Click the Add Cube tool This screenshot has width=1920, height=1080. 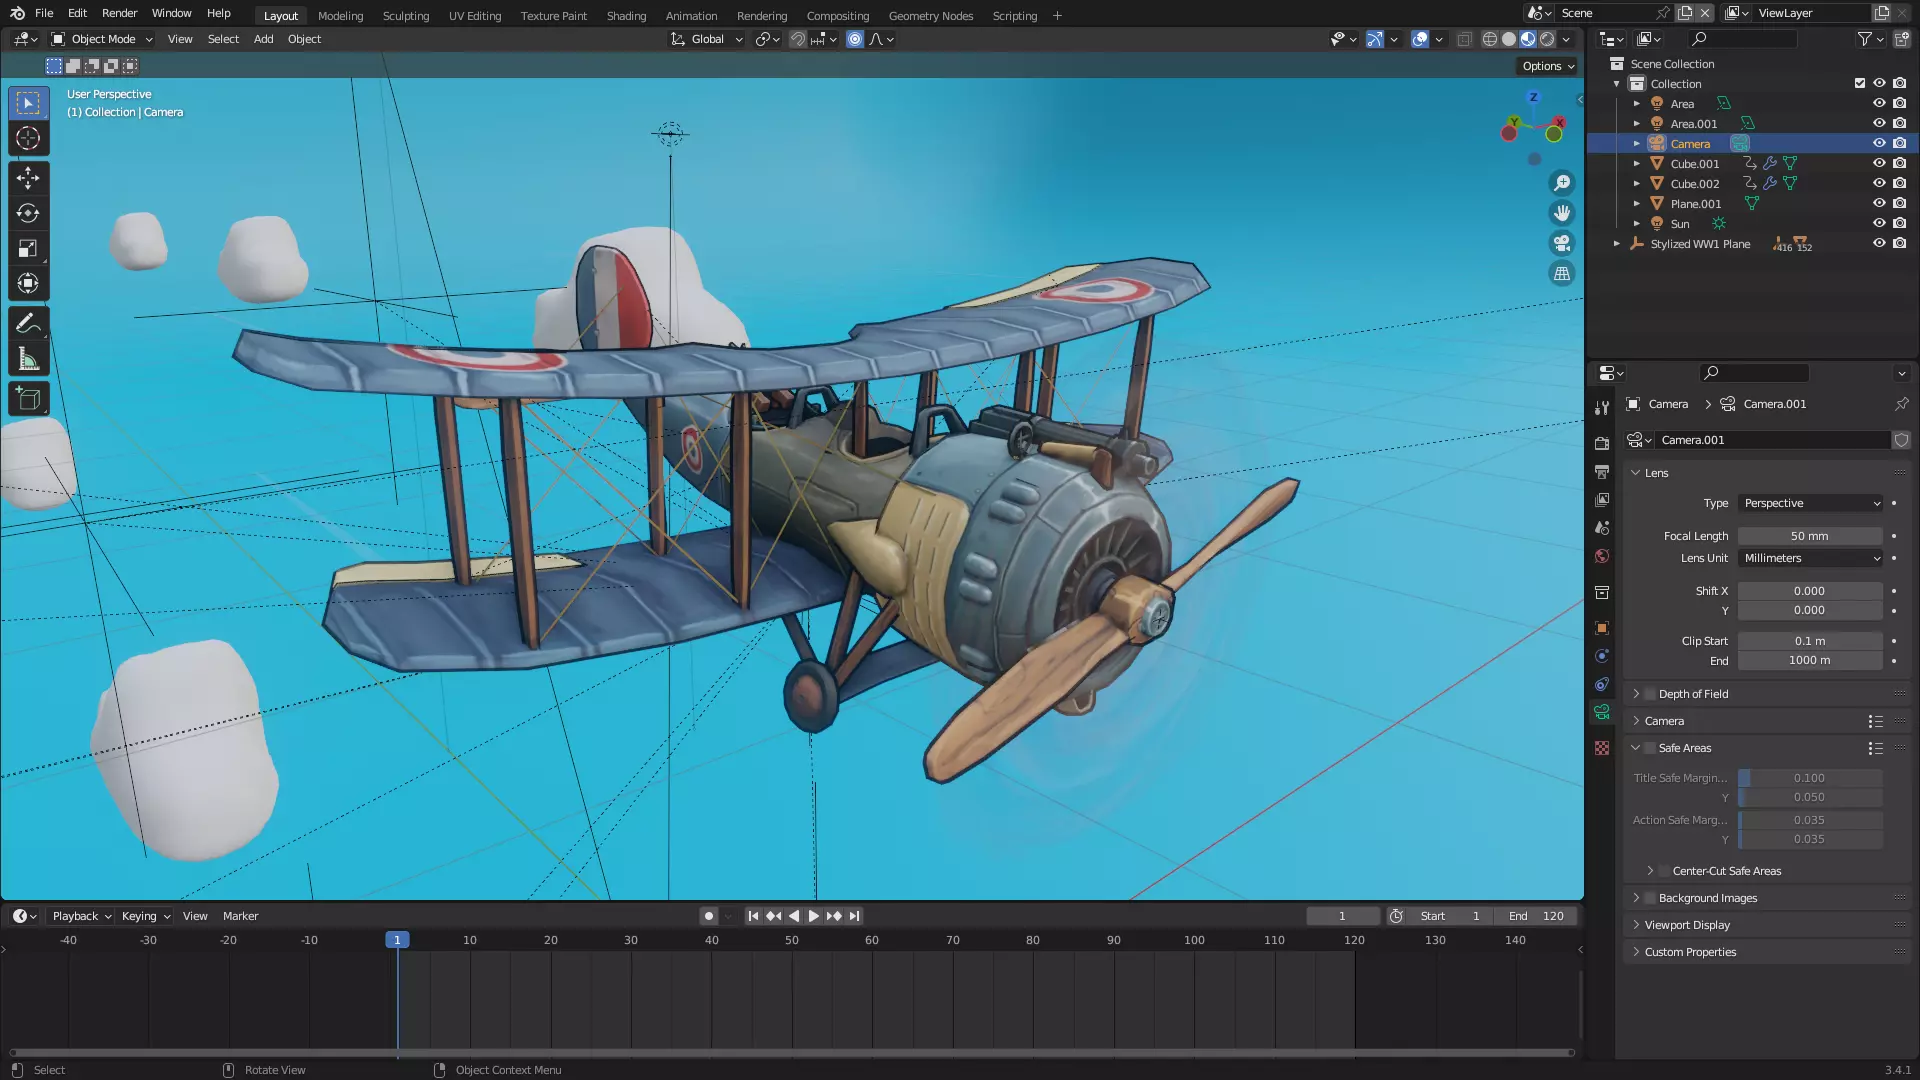(x=28, y=399)
